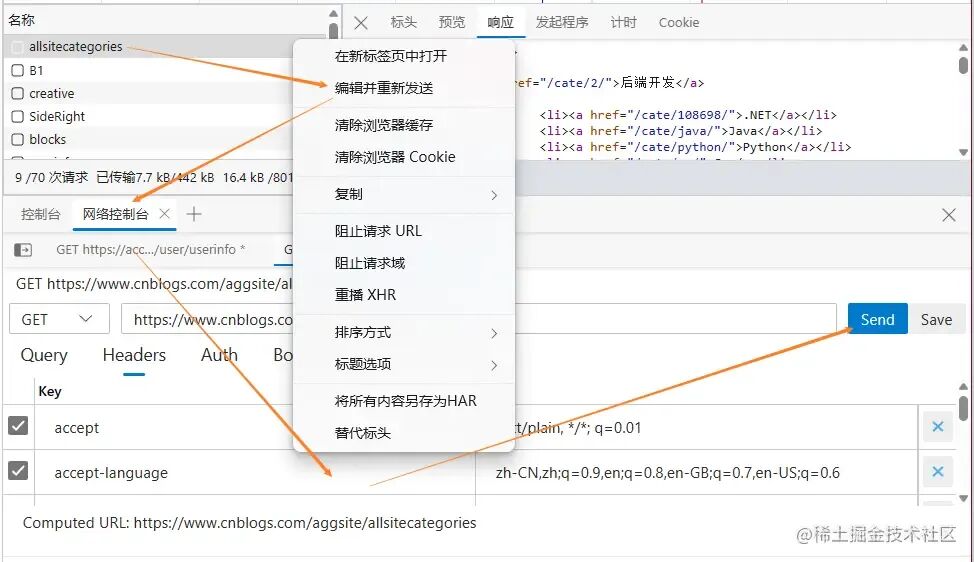
Task: Expand the 复制 submenu arrow
Action: point(494,195)
